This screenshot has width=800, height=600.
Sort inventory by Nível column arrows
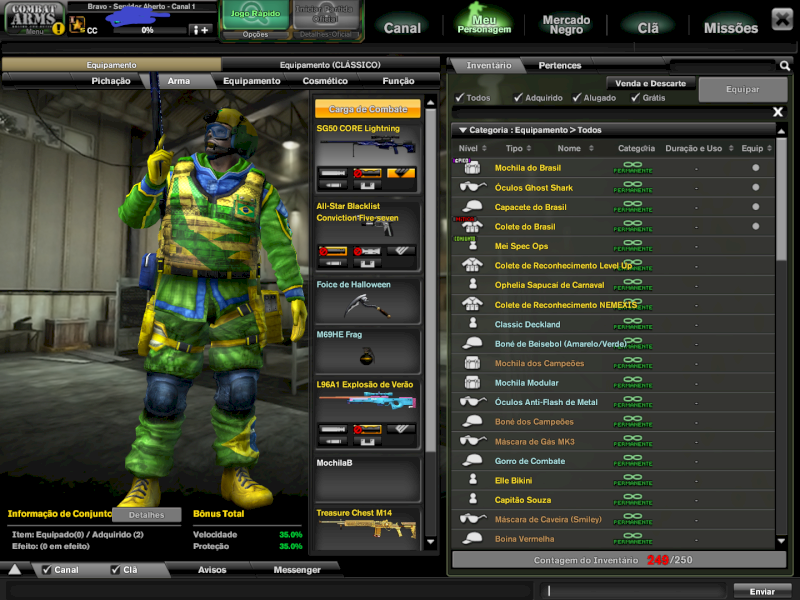pos(484,148)
